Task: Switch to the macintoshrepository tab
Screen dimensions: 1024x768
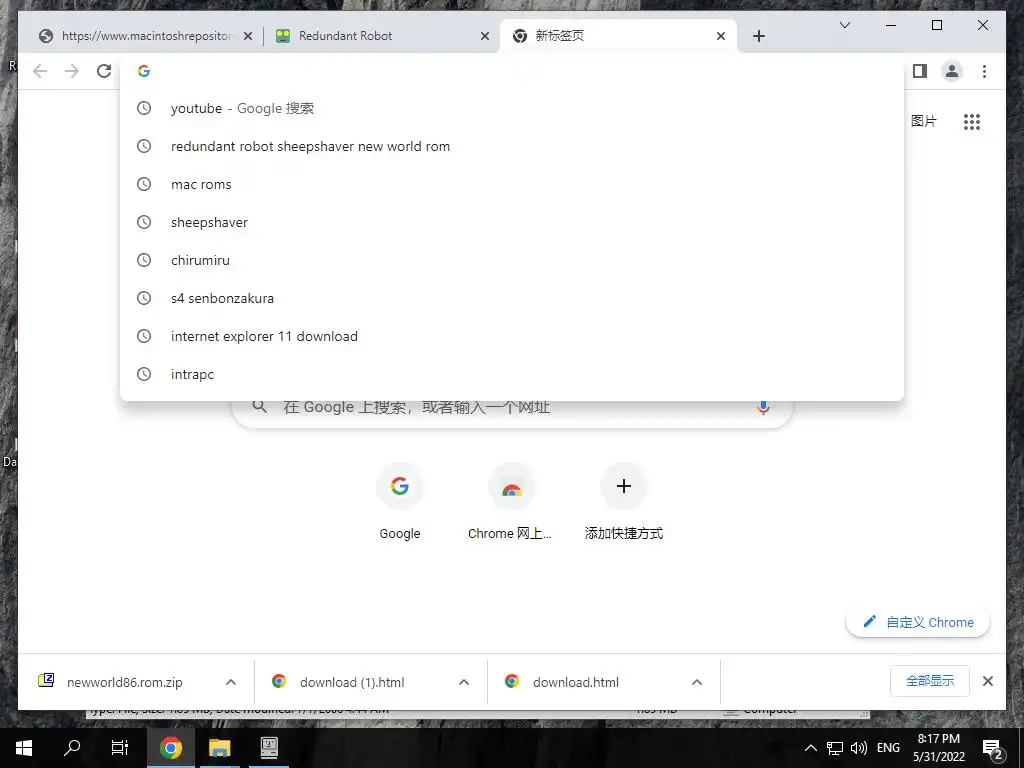Action: (x=146, y=36)
